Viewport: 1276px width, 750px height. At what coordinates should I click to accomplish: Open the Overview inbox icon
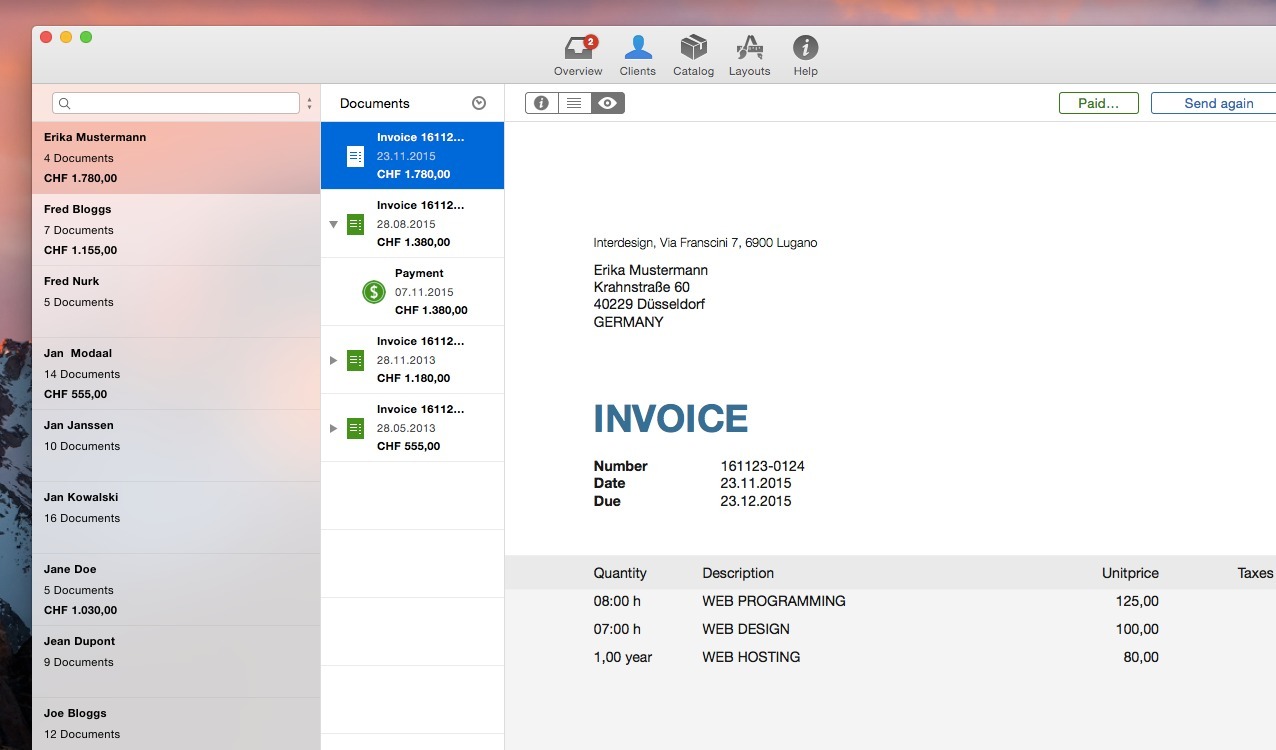click(x=578, y=48)
